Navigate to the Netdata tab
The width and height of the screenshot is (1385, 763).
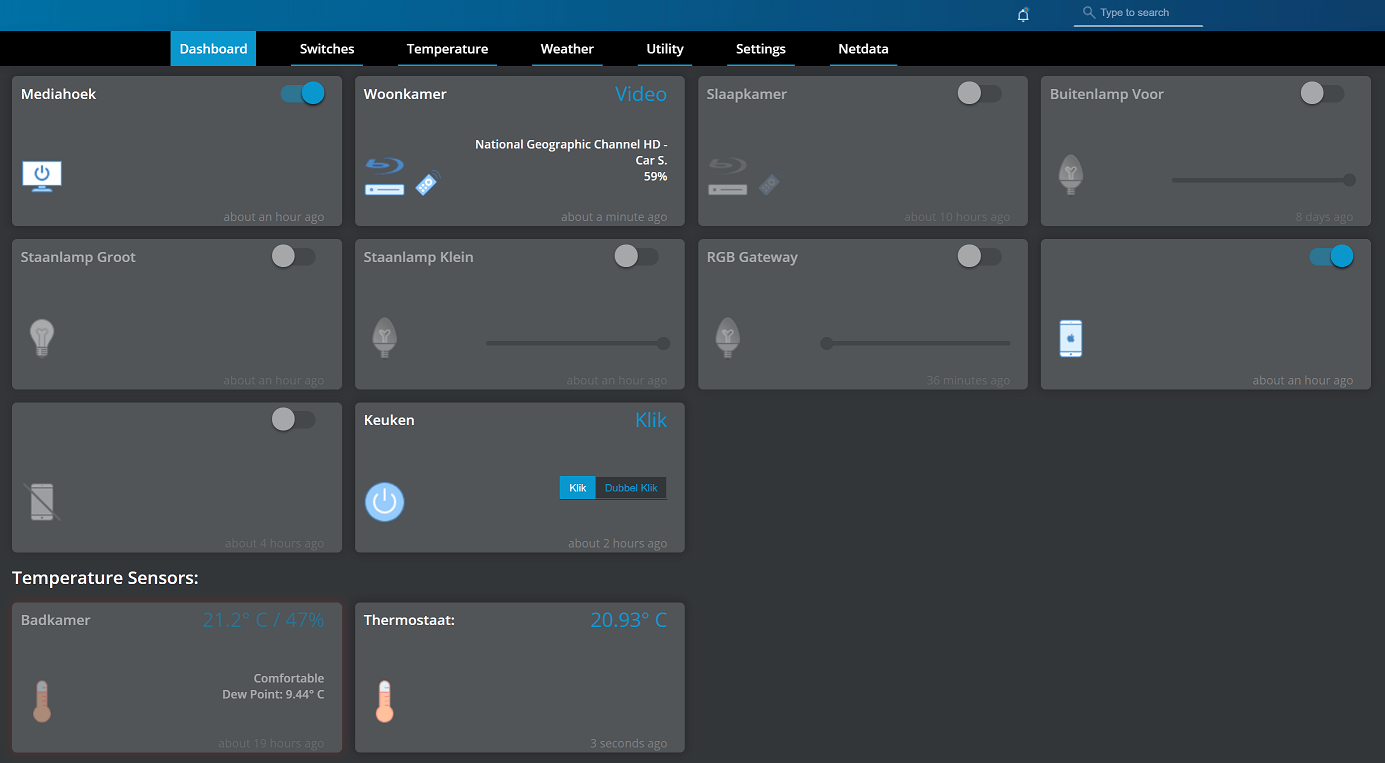(863, 49)
